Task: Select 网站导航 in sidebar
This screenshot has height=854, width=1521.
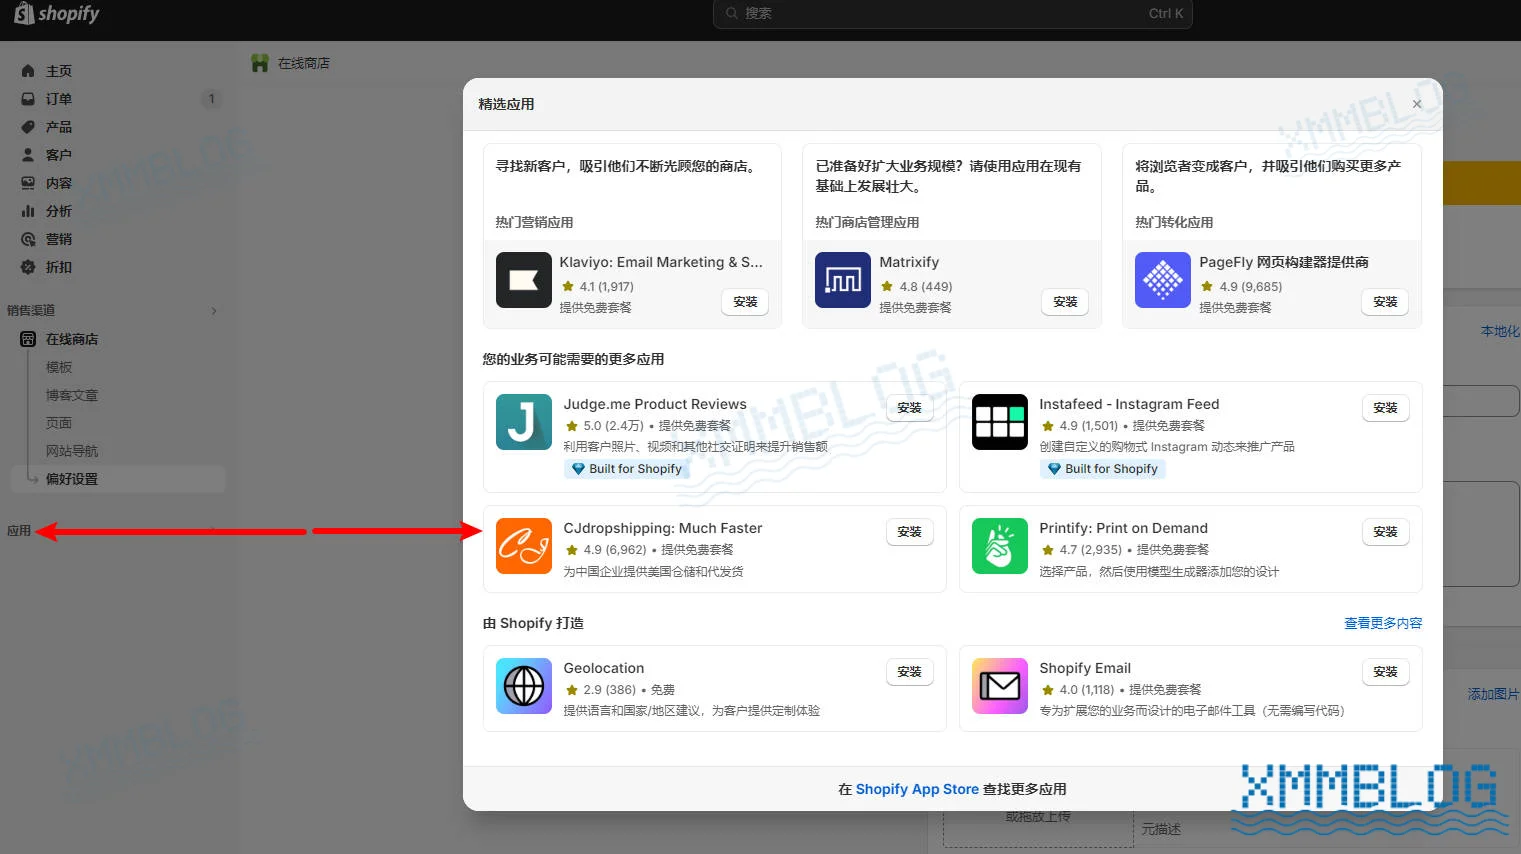Action: pos(72,451)
